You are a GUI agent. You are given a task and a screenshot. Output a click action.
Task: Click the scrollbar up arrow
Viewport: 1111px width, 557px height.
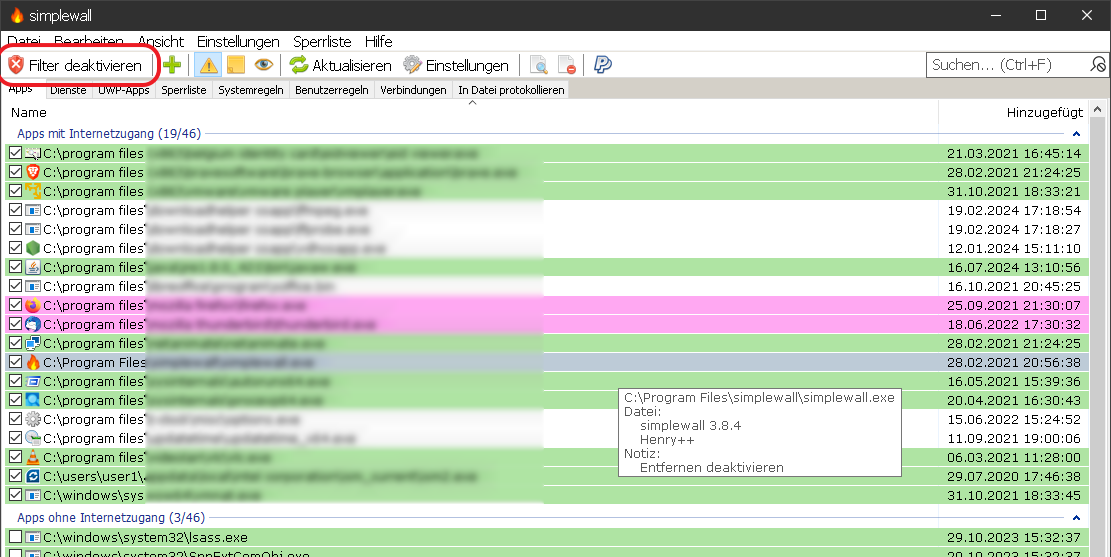(x=1098, y=110)
